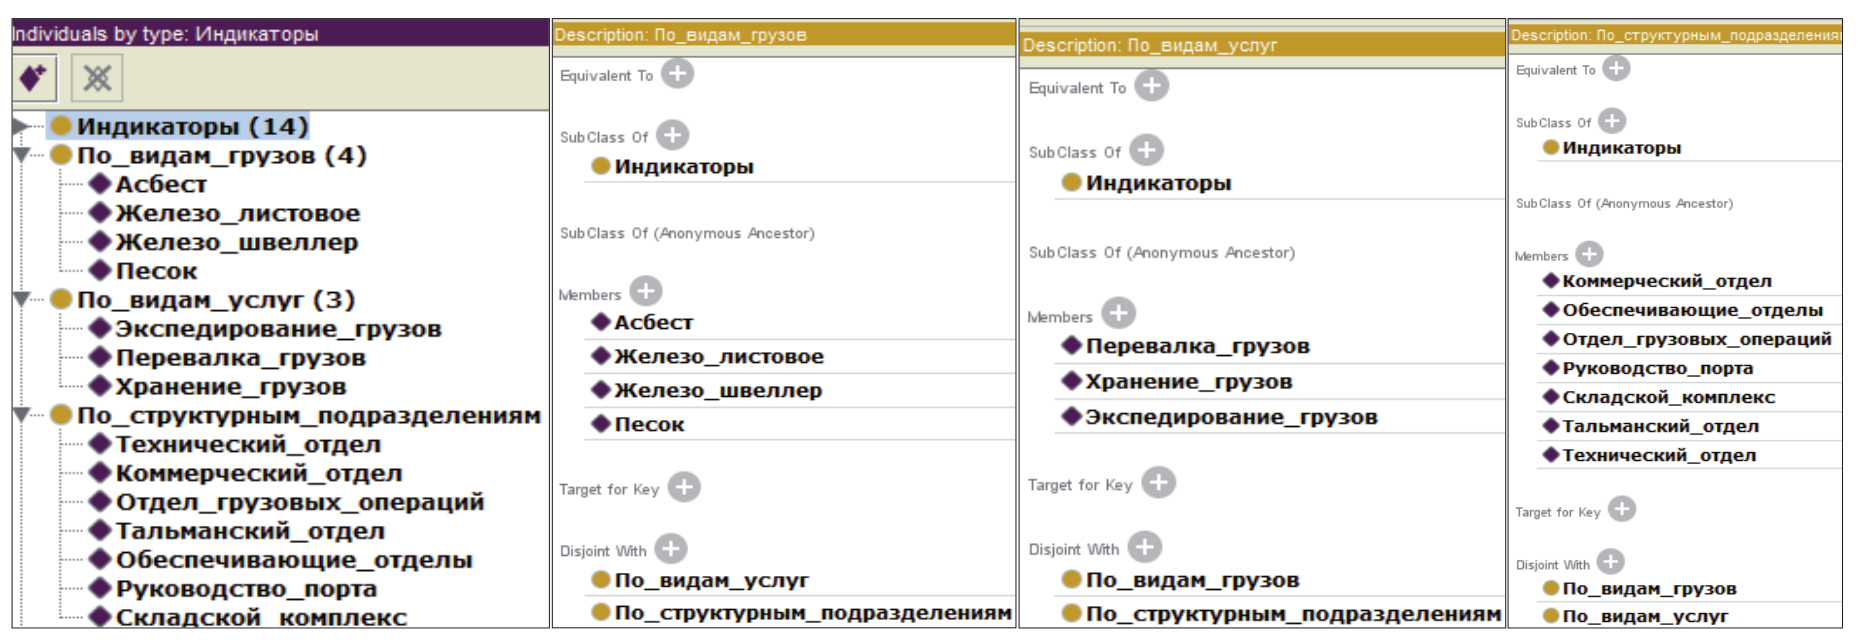Select Тальманский_отдел in the individuals tree
This screenshot has height=644, width=1858.
[249, 531]
